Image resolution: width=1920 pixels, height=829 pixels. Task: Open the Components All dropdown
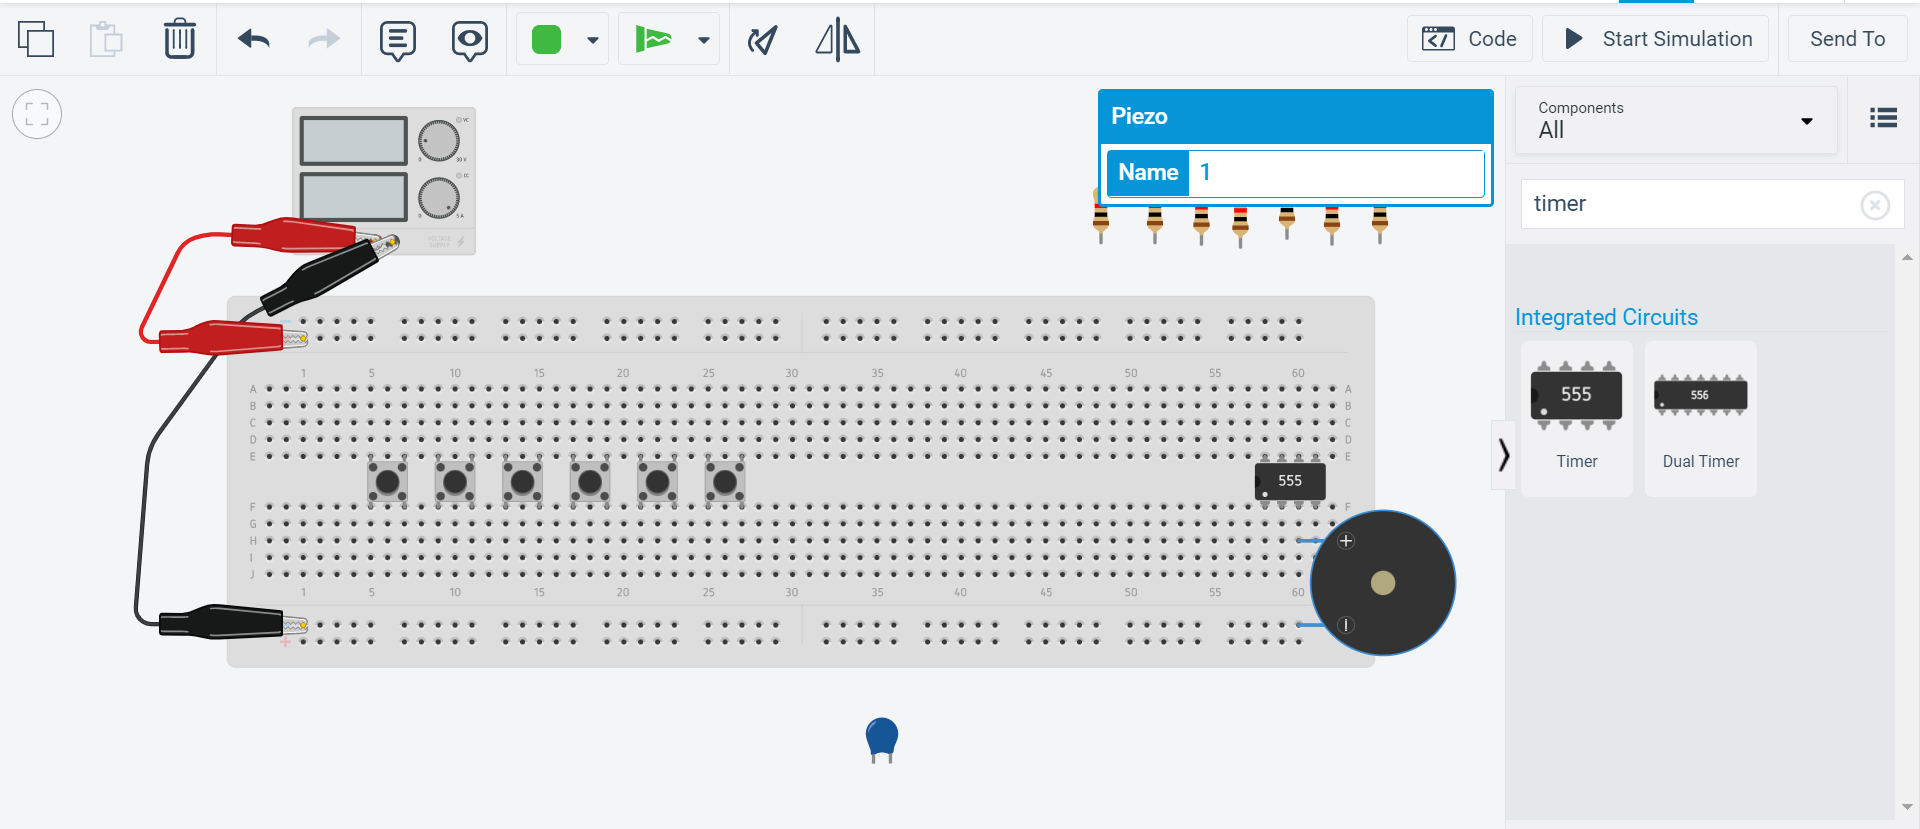[1676, 120]
